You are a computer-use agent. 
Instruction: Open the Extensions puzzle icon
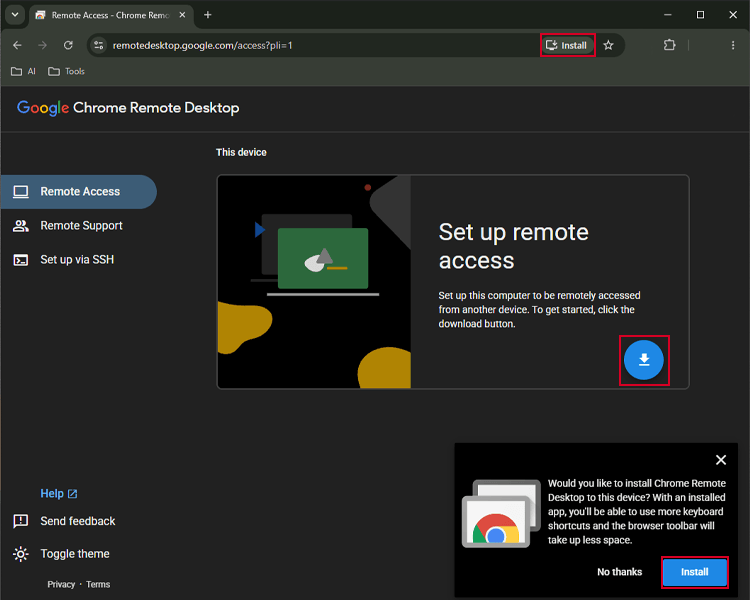[669, 45]
